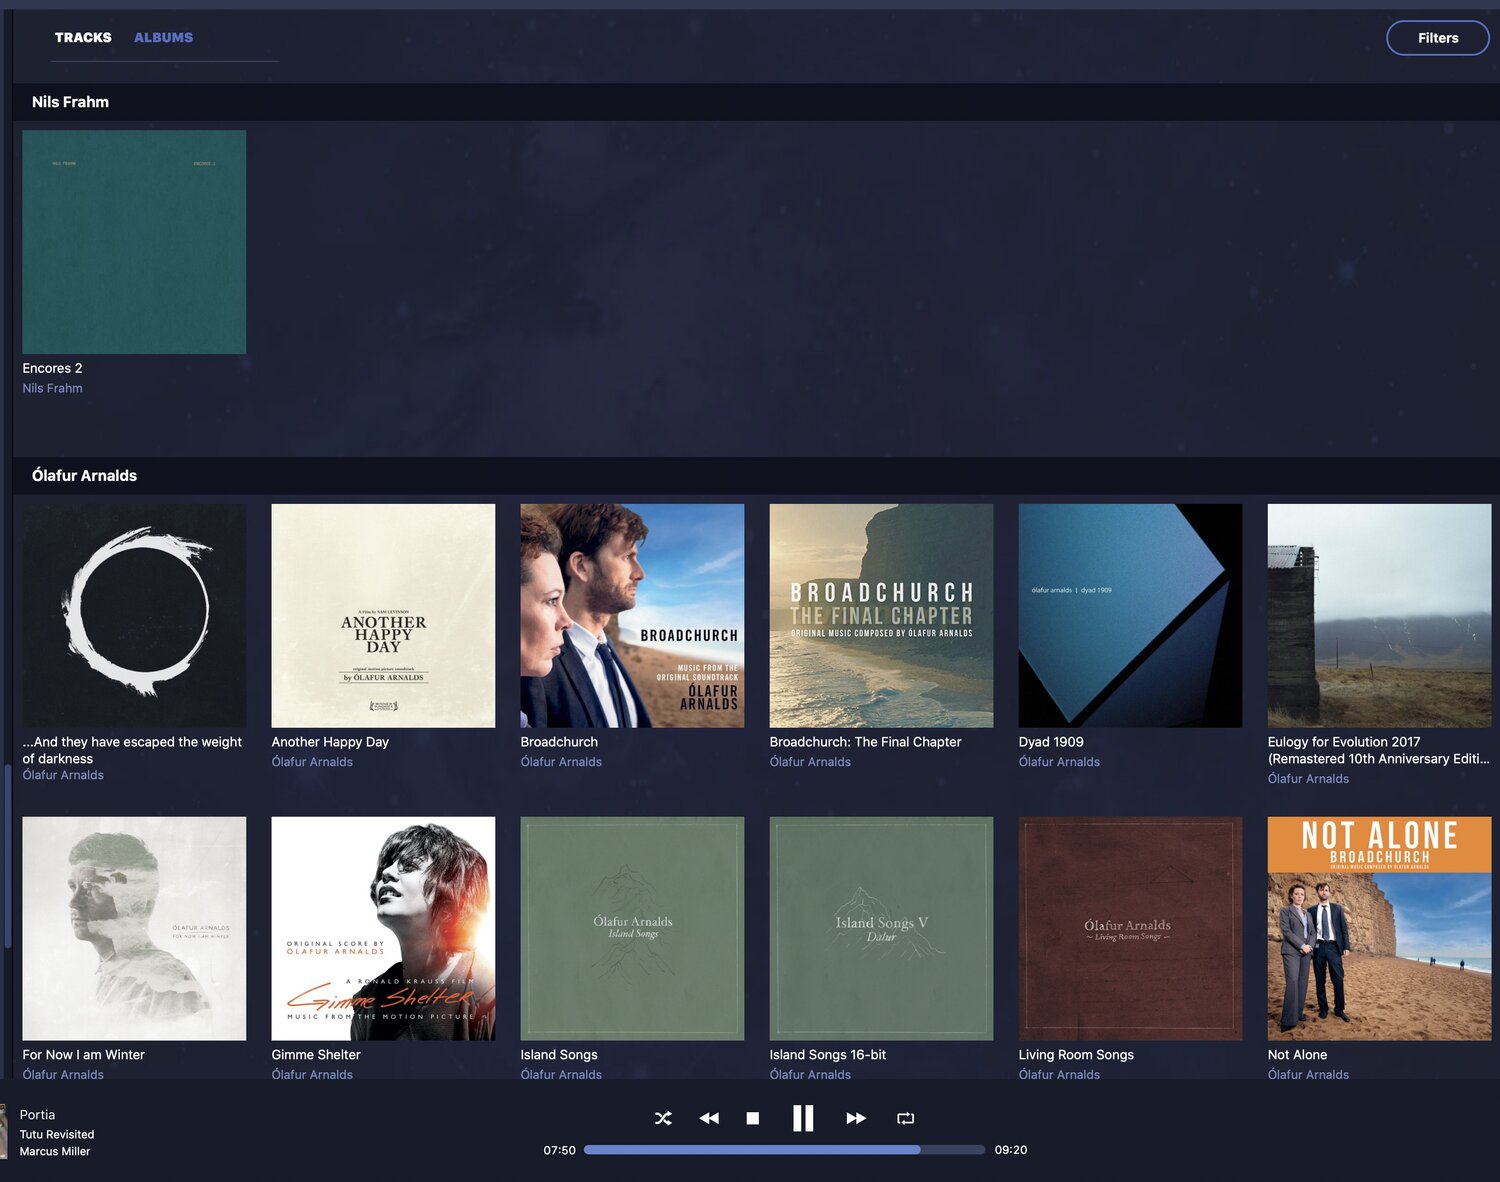The height and width of the screenshot is (1182, 1500).
Task: Seek within the playback progress bar
Action: point(784,1150)
